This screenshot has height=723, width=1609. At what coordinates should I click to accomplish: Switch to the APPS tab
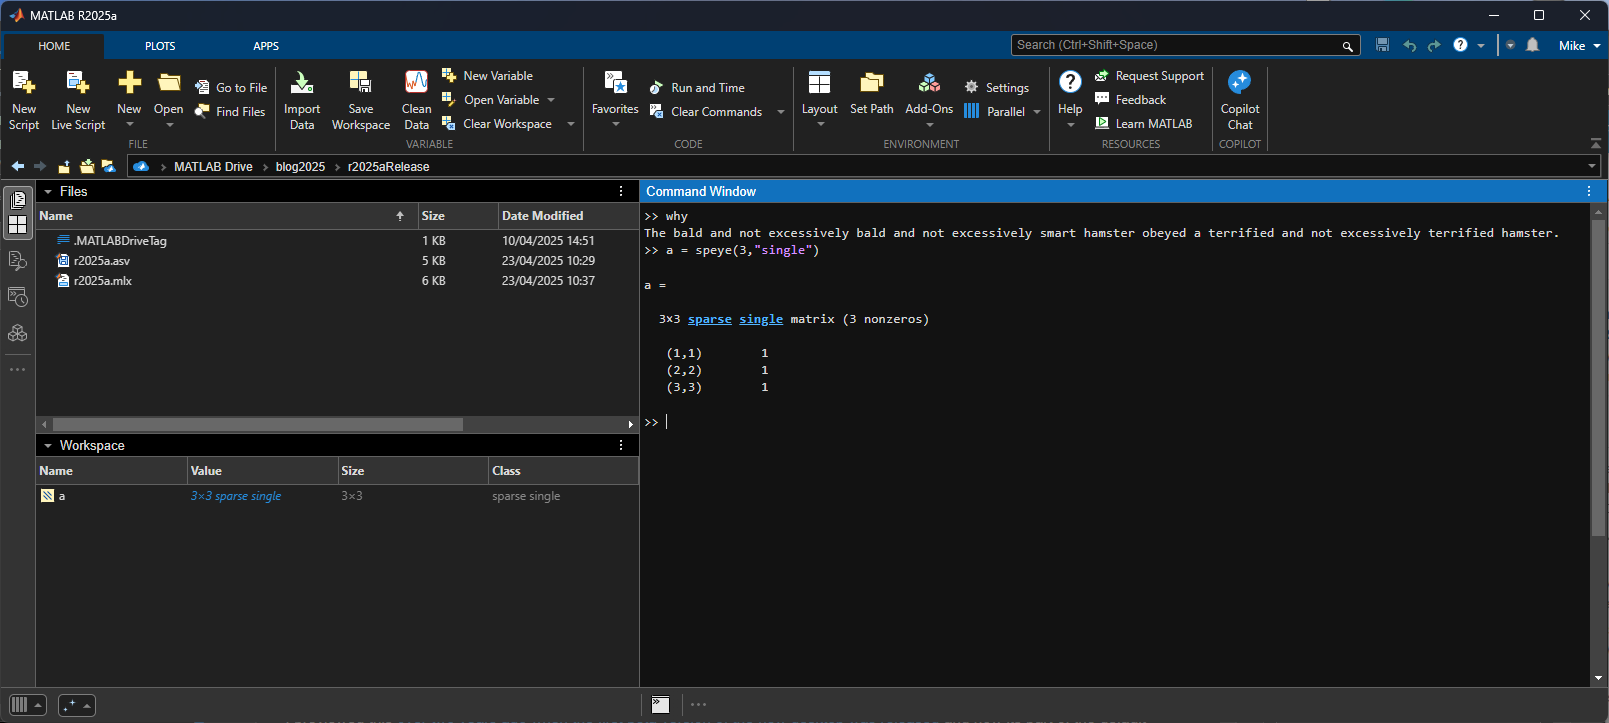click(x=266, y=46)
